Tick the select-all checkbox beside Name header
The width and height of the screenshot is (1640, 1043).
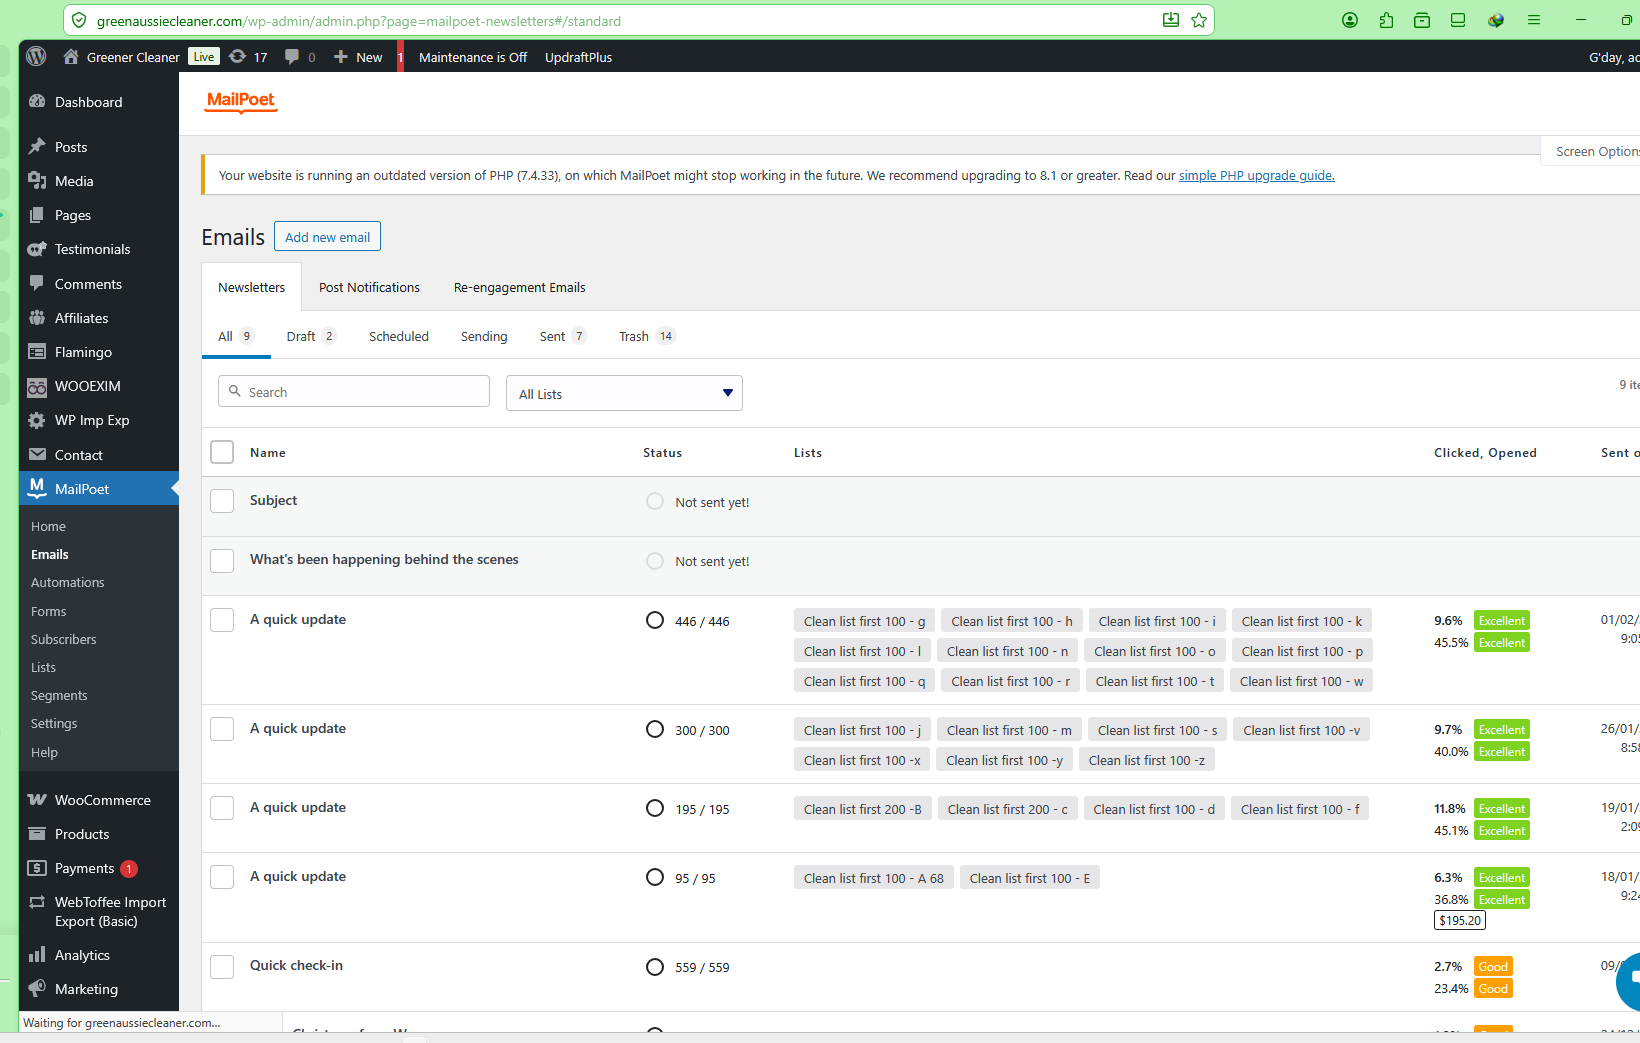point(222,452)
